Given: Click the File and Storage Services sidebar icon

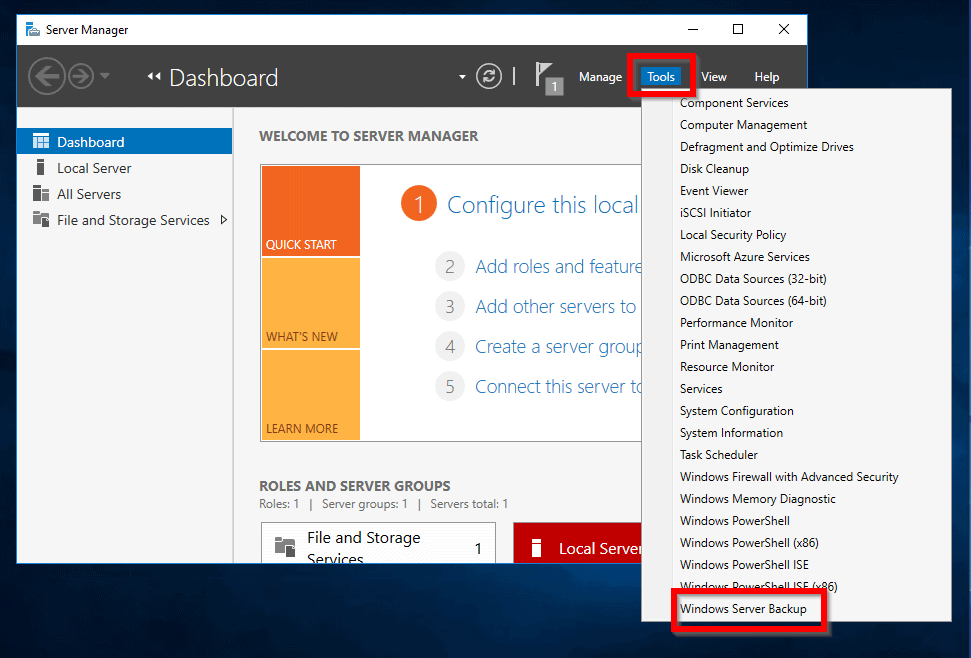Looking at the screenshot, I should [x=41, y=220].
